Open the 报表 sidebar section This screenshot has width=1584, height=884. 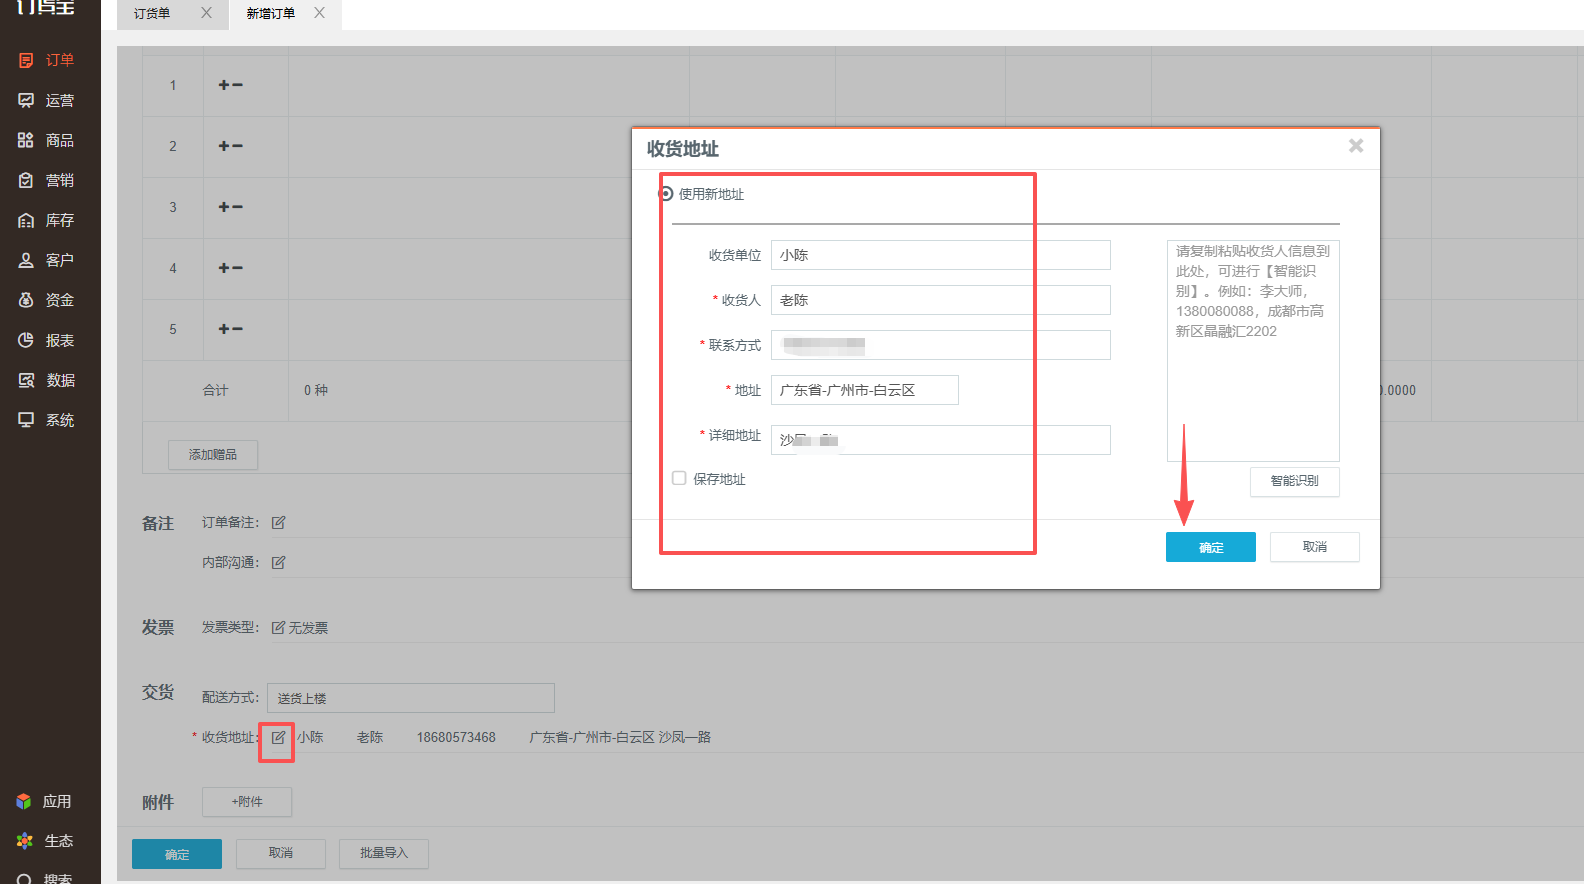(x=46, y=340)
